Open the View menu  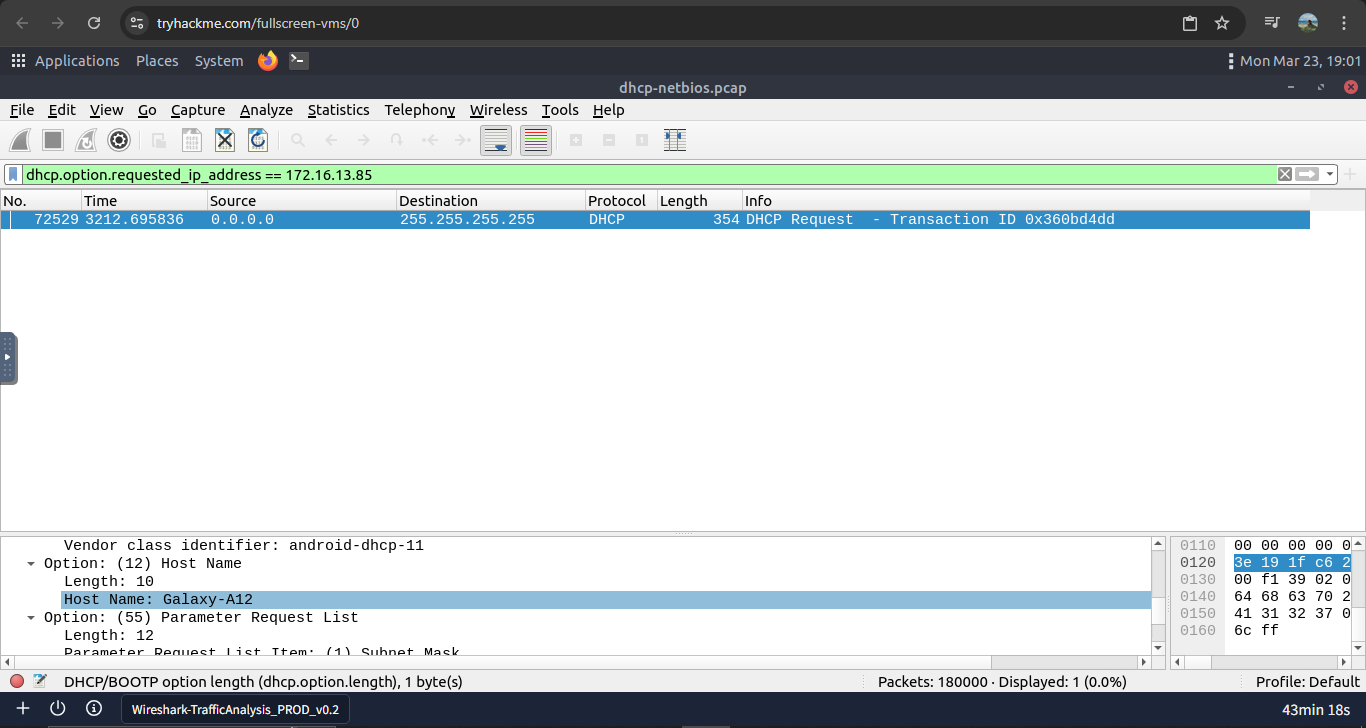coord(106,110)
